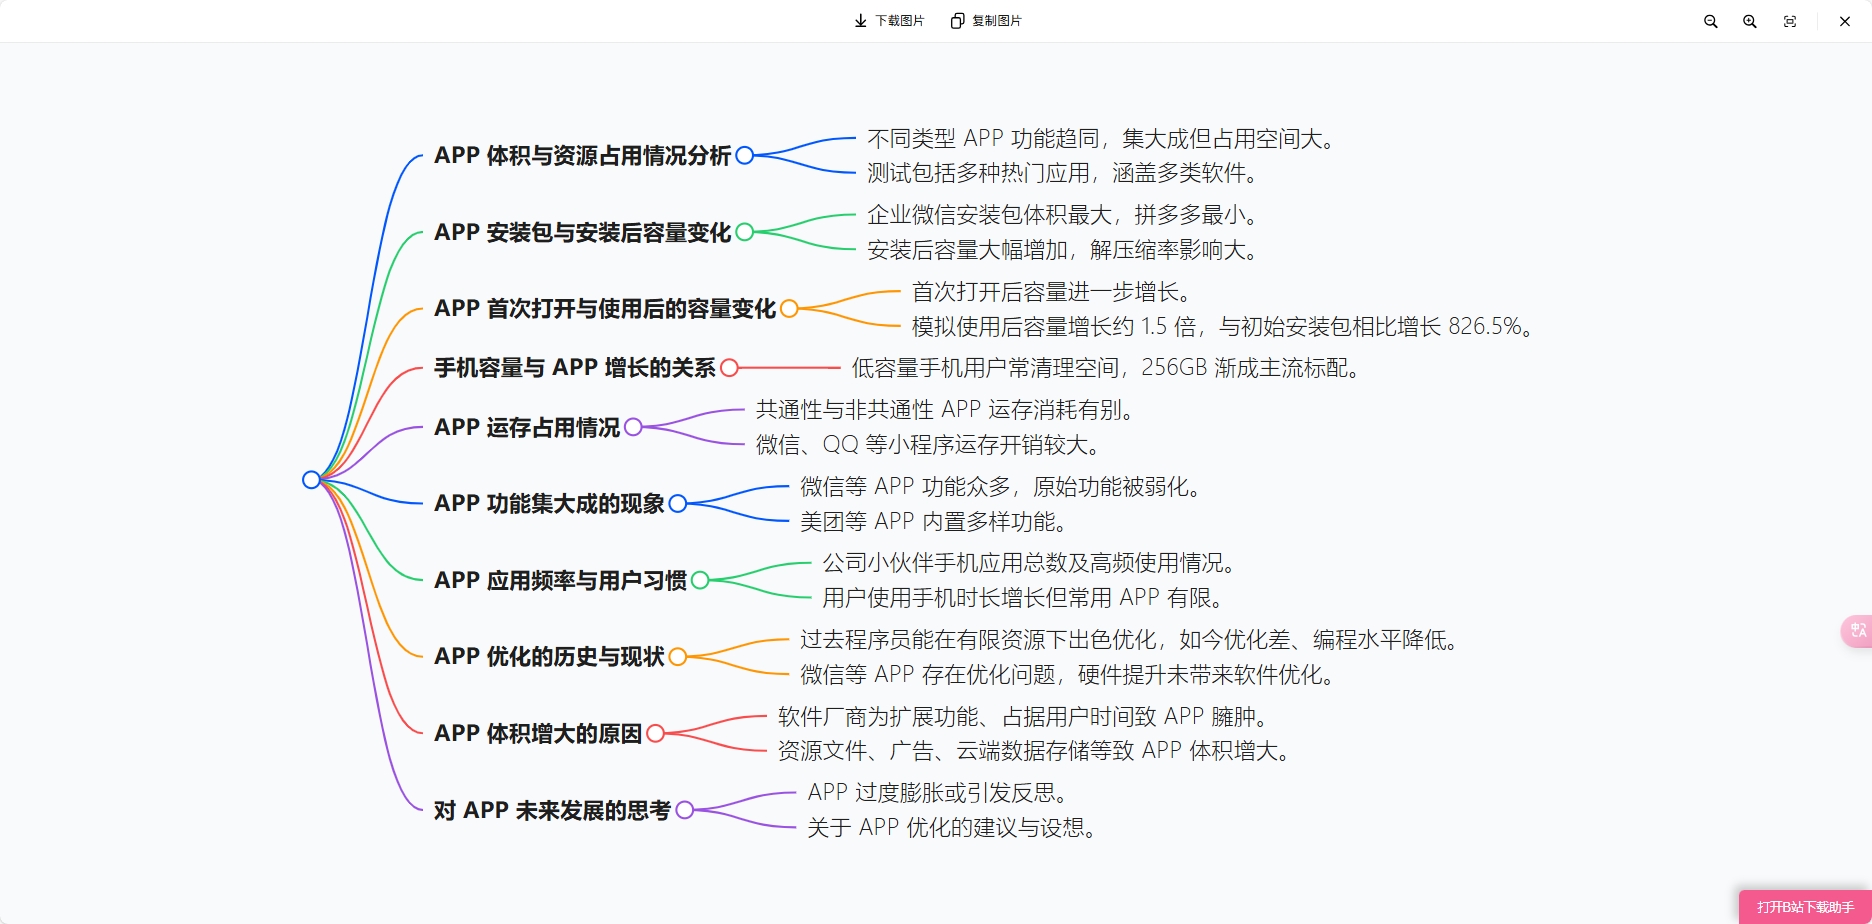Collapse the 对 APP 未来发展的思考 branch node

point(684,811)
